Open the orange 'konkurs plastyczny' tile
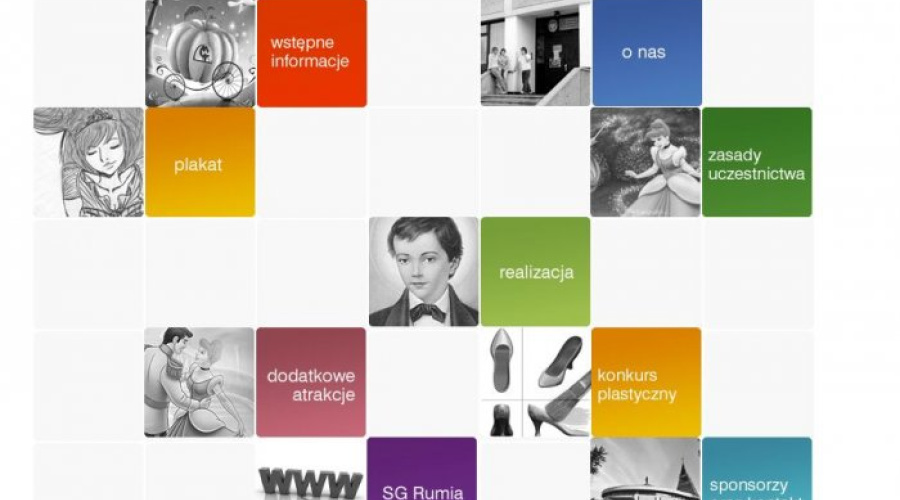 646,382
